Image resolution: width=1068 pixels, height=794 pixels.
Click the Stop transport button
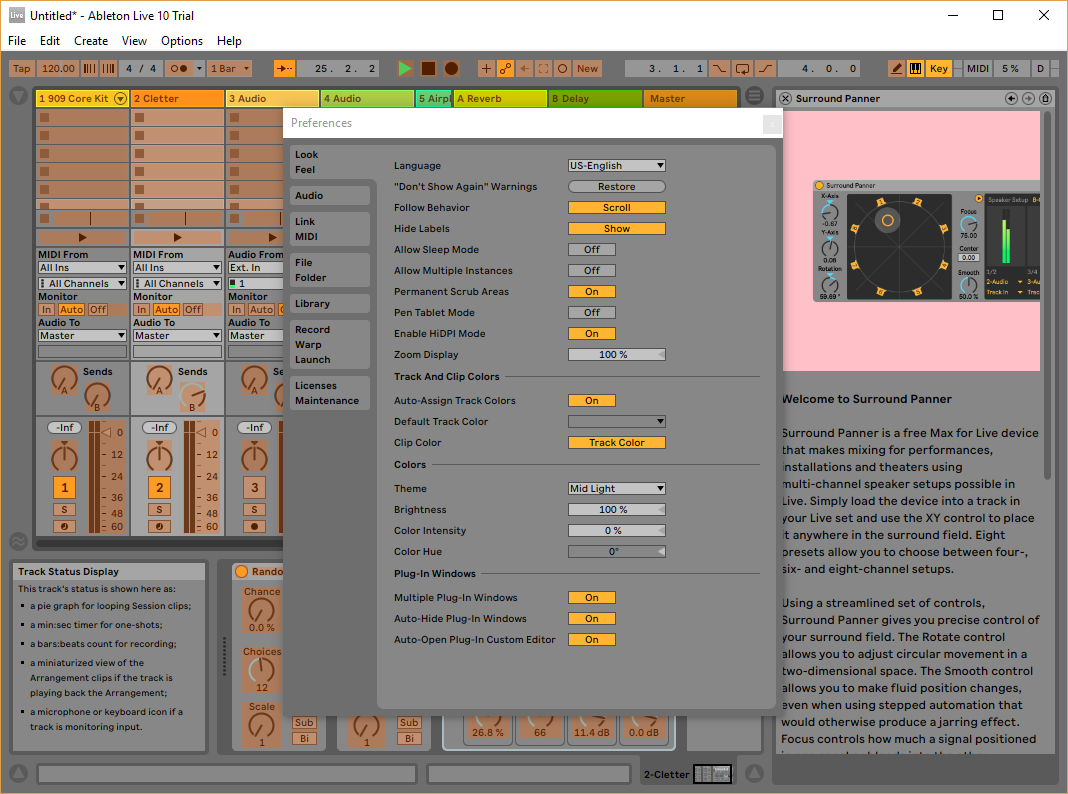428,68
